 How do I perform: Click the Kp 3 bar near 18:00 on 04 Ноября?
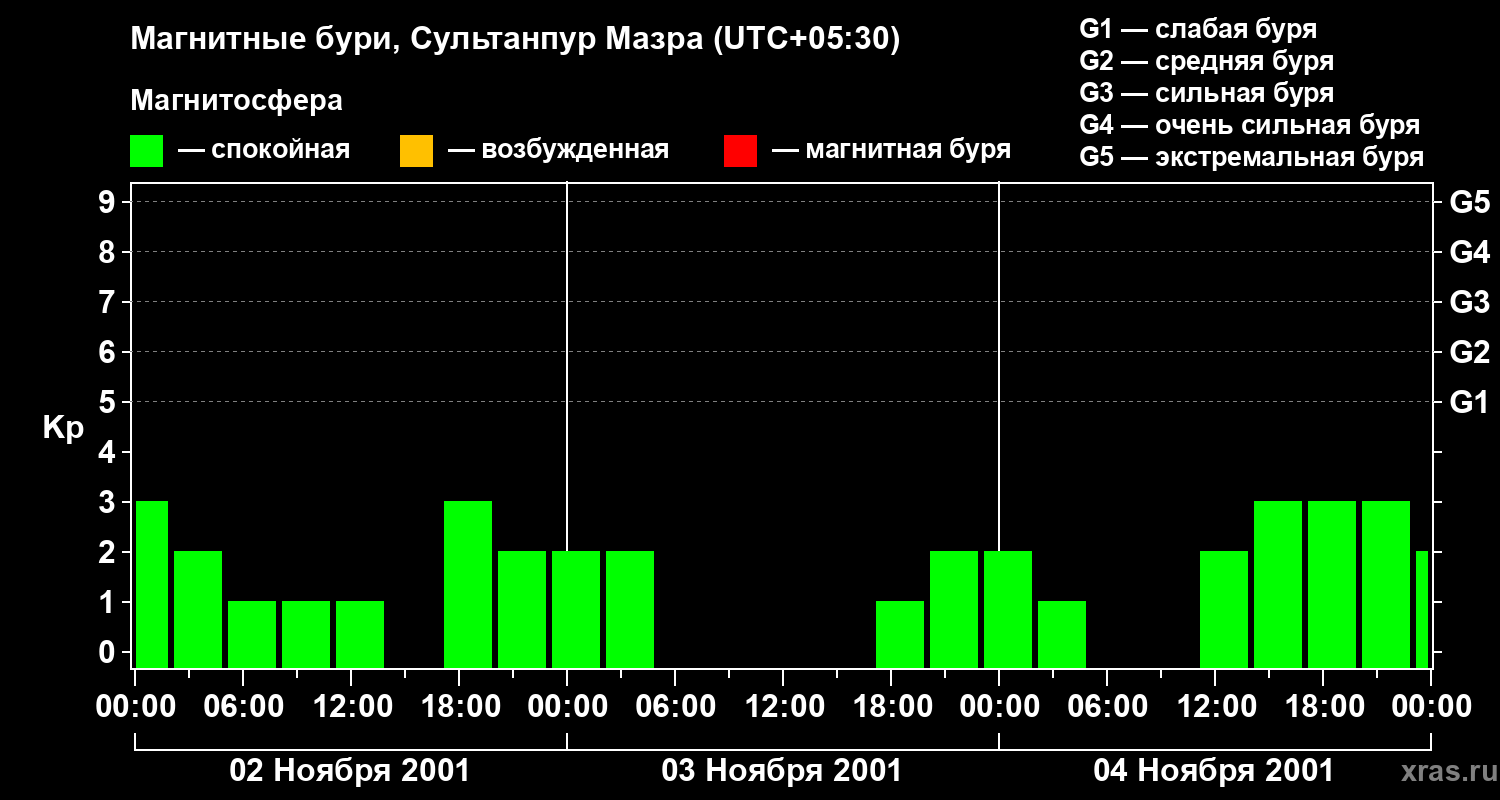[x=1332, y=584]
